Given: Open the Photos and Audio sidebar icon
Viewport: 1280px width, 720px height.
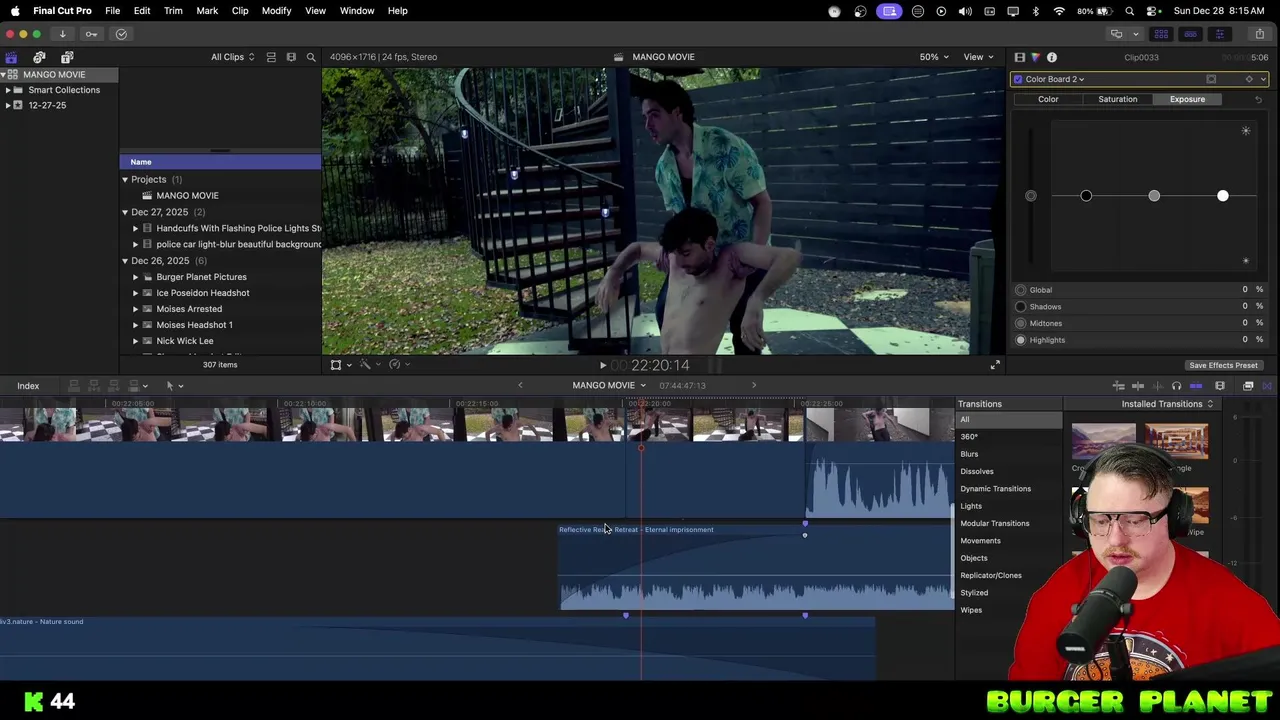Looking at the screenshot, I should tap(39, 57).
